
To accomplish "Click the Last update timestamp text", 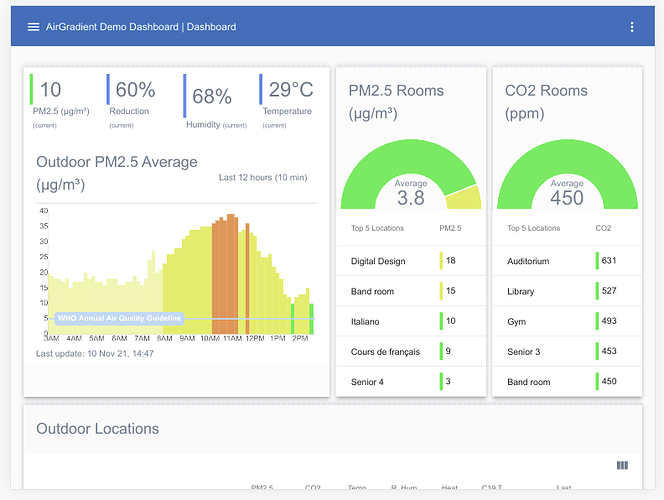I will 95,354.
